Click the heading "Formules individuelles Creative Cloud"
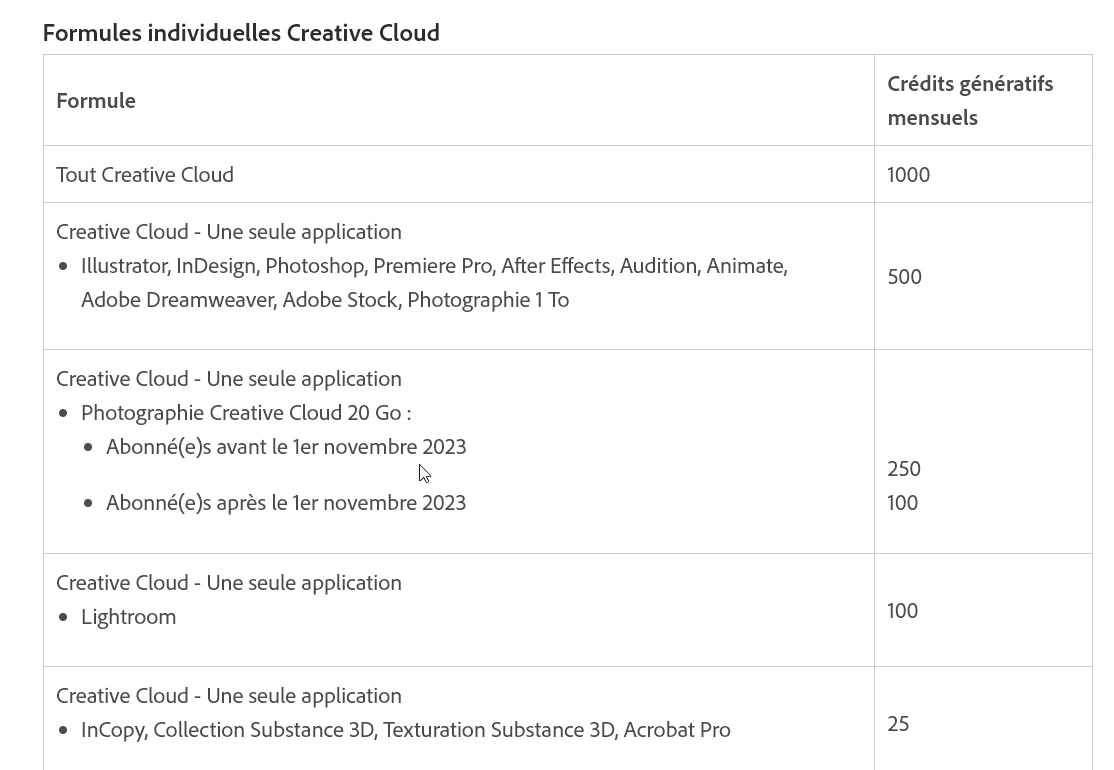 point(241,33)
